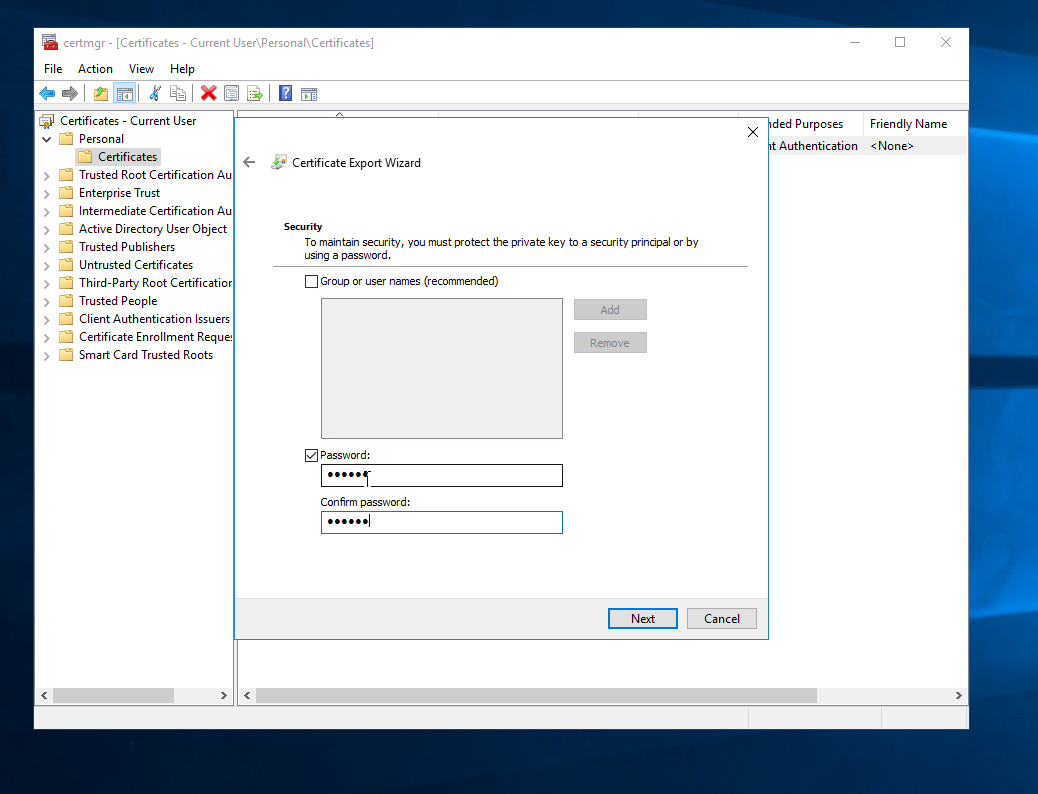Image resolution: width=1038 pixels, height=794 pixels.
Task: Open the Help menu
Action: [x=182, y=69]
